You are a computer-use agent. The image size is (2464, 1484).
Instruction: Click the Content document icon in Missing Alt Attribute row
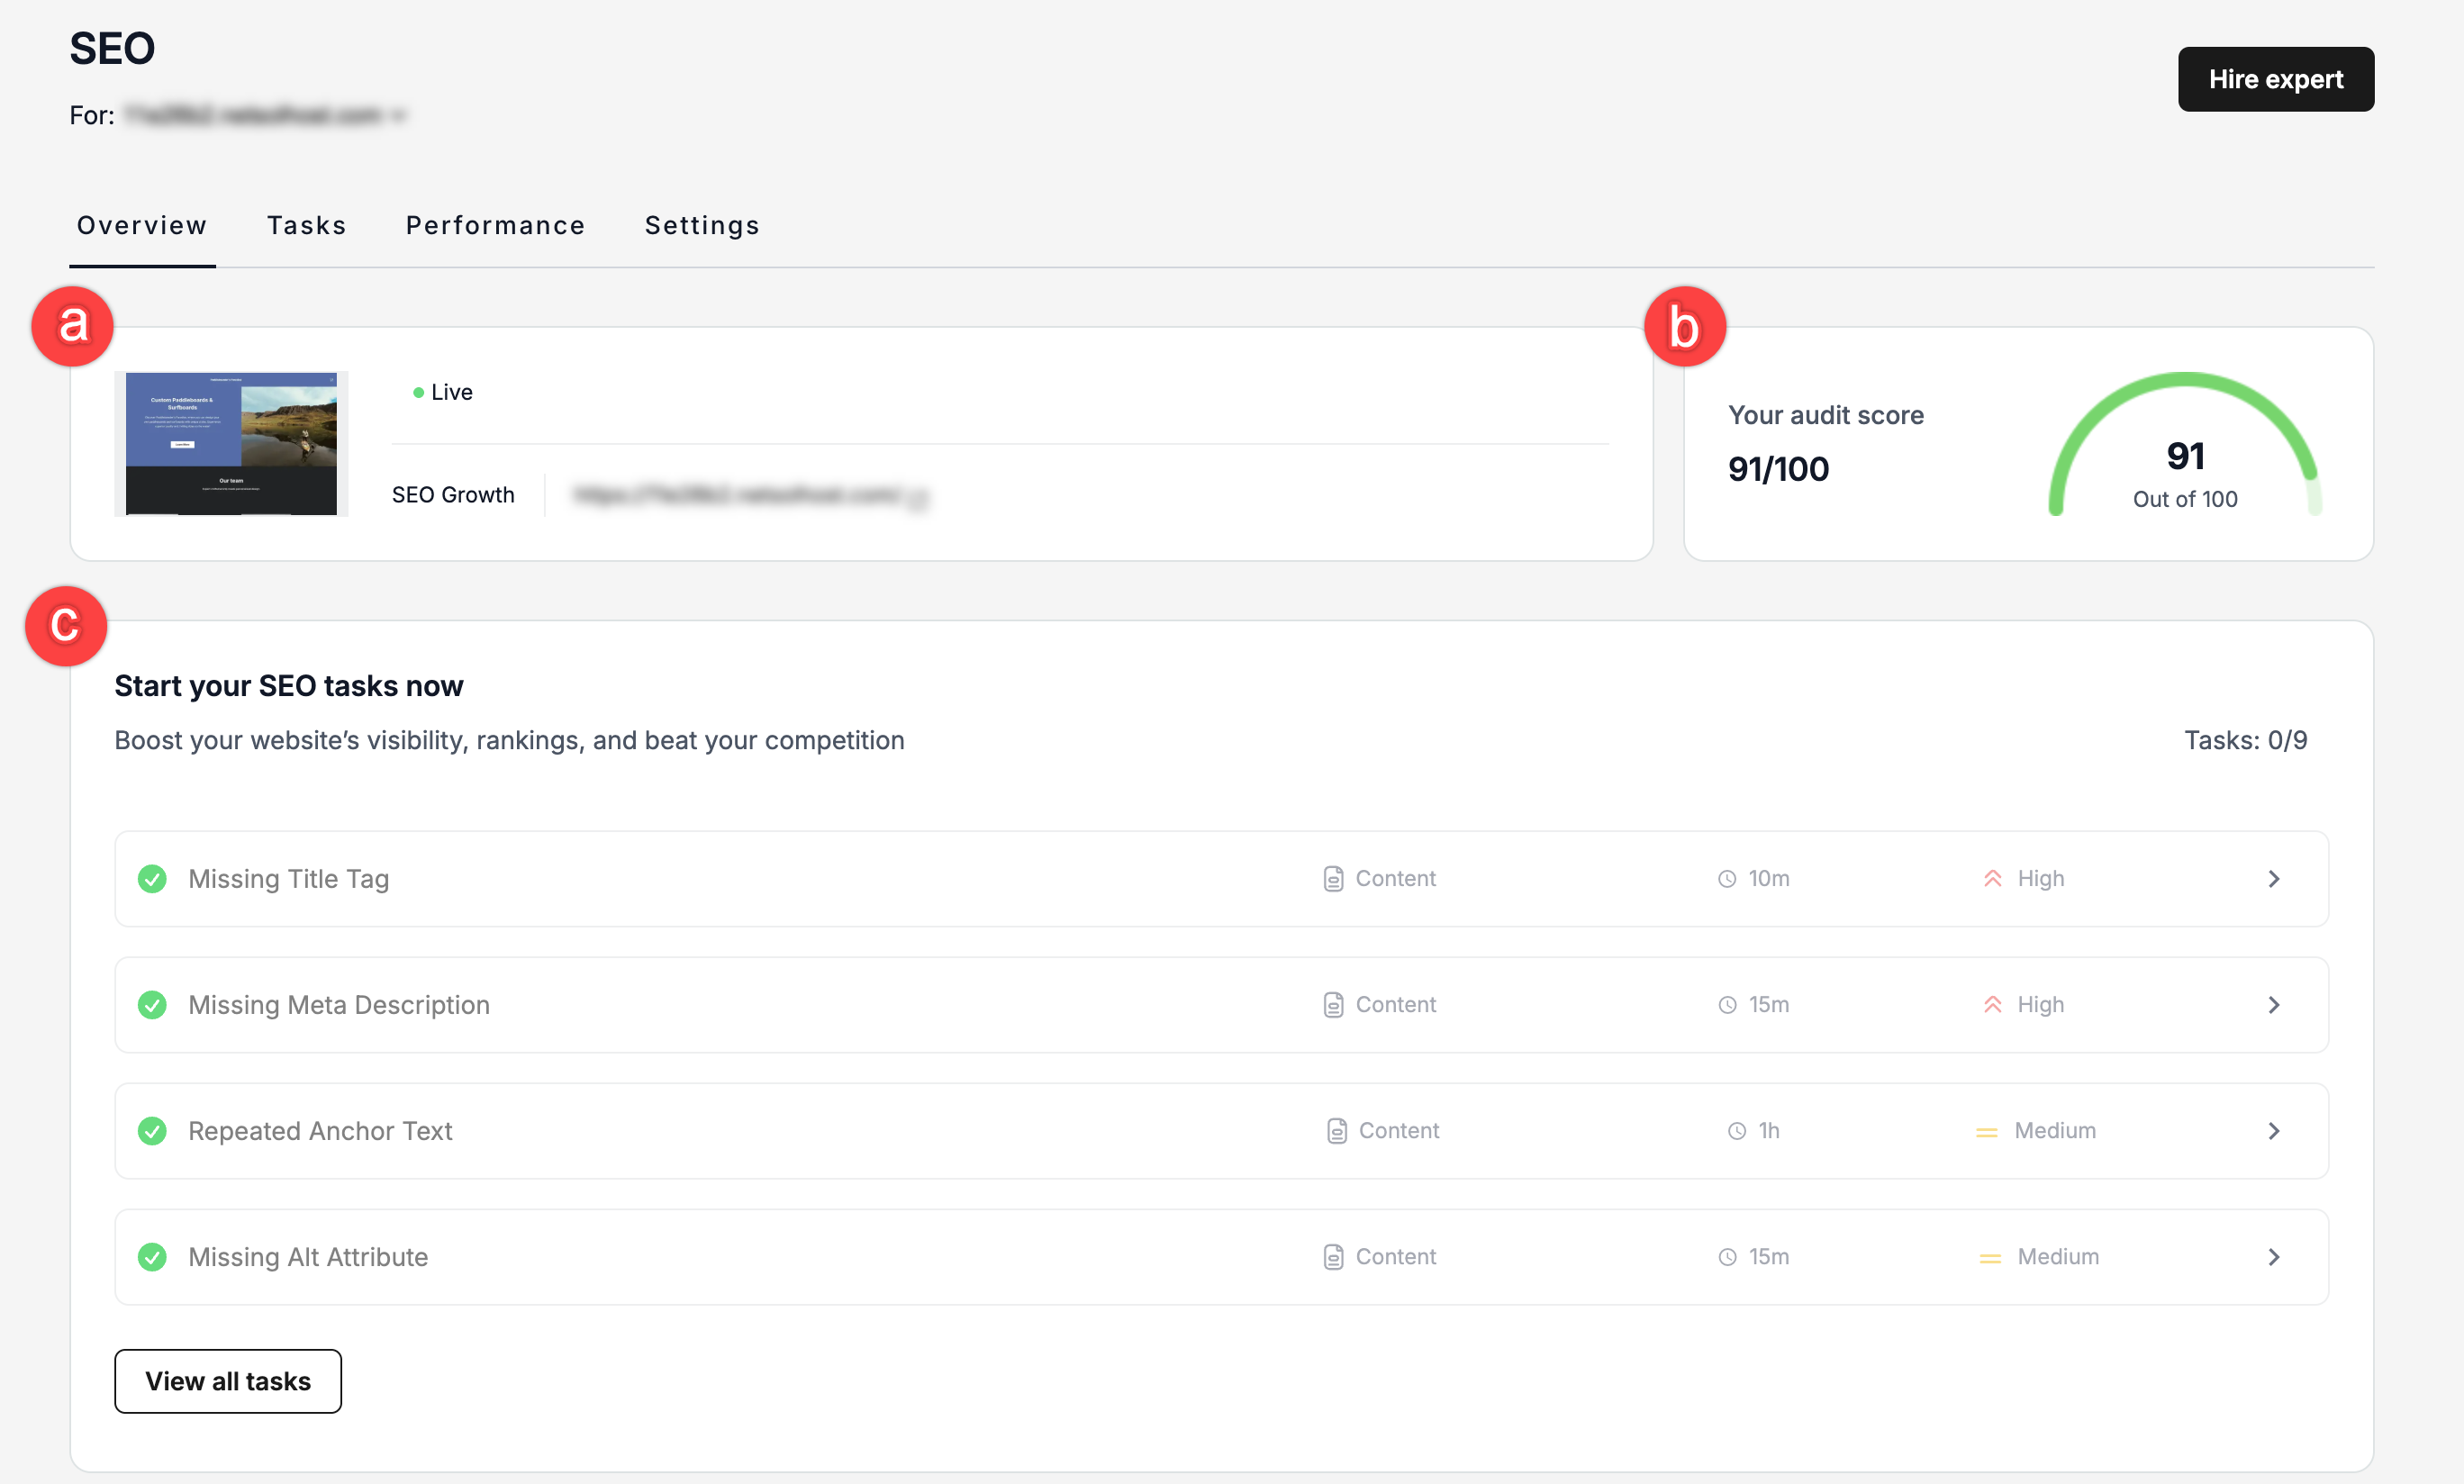[x=1333, y=1257]
